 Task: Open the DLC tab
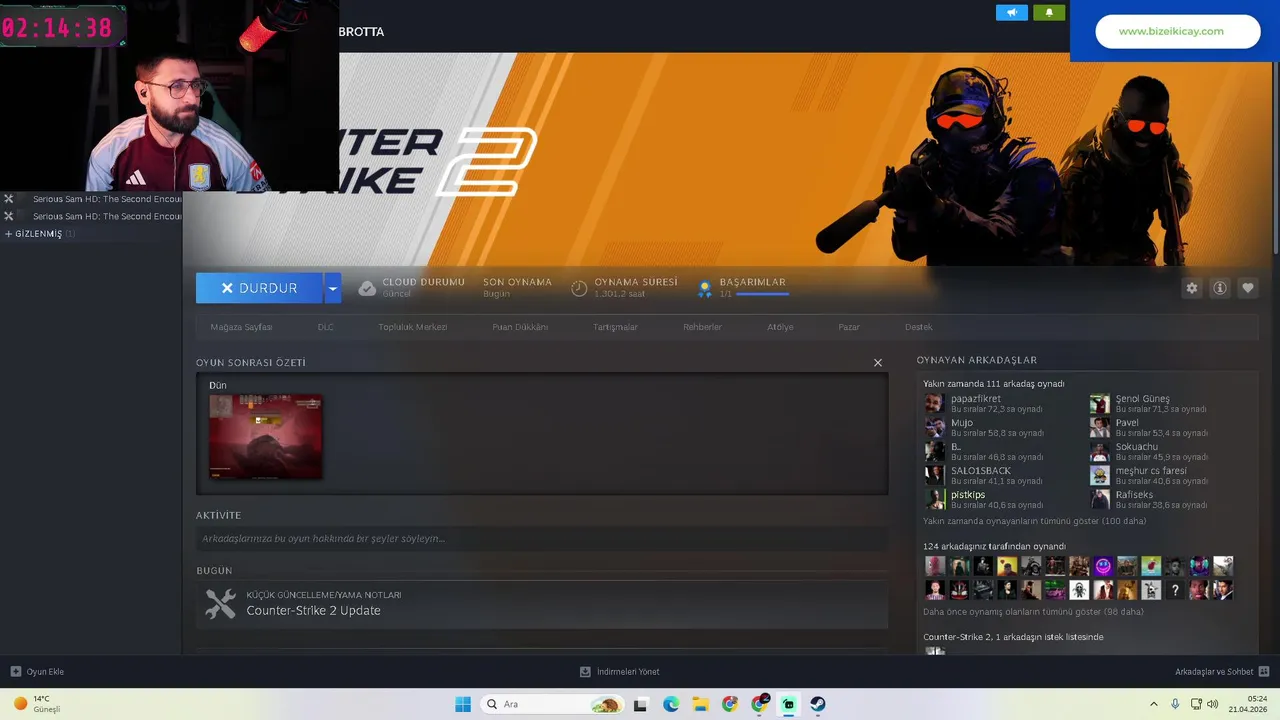[325, 327]
